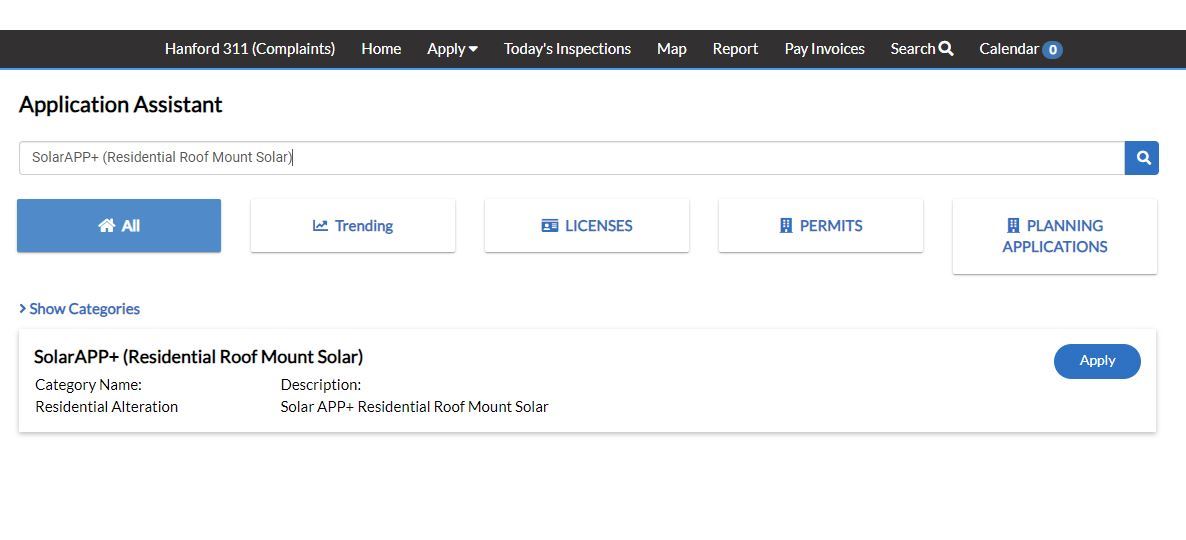
Task: Switch to the PERMITS tab
Action: [x=821, y=225]
